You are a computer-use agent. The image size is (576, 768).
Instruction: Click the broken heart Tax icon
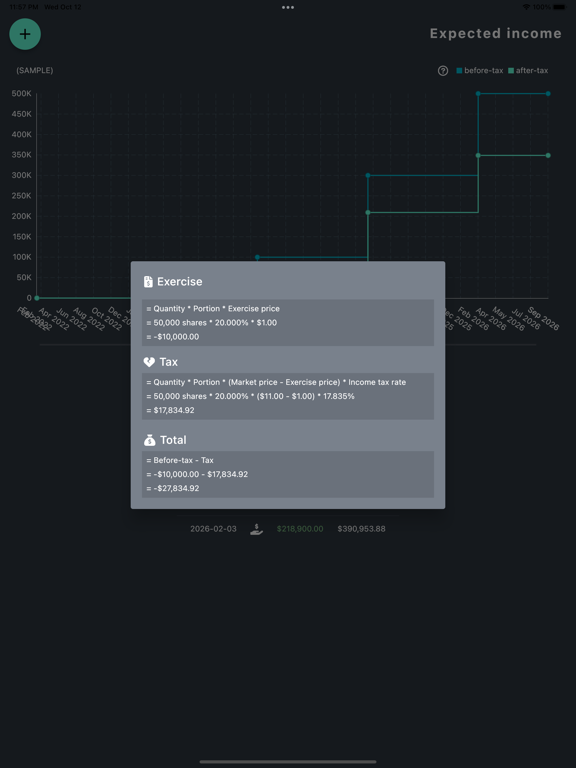coord(149,362)
